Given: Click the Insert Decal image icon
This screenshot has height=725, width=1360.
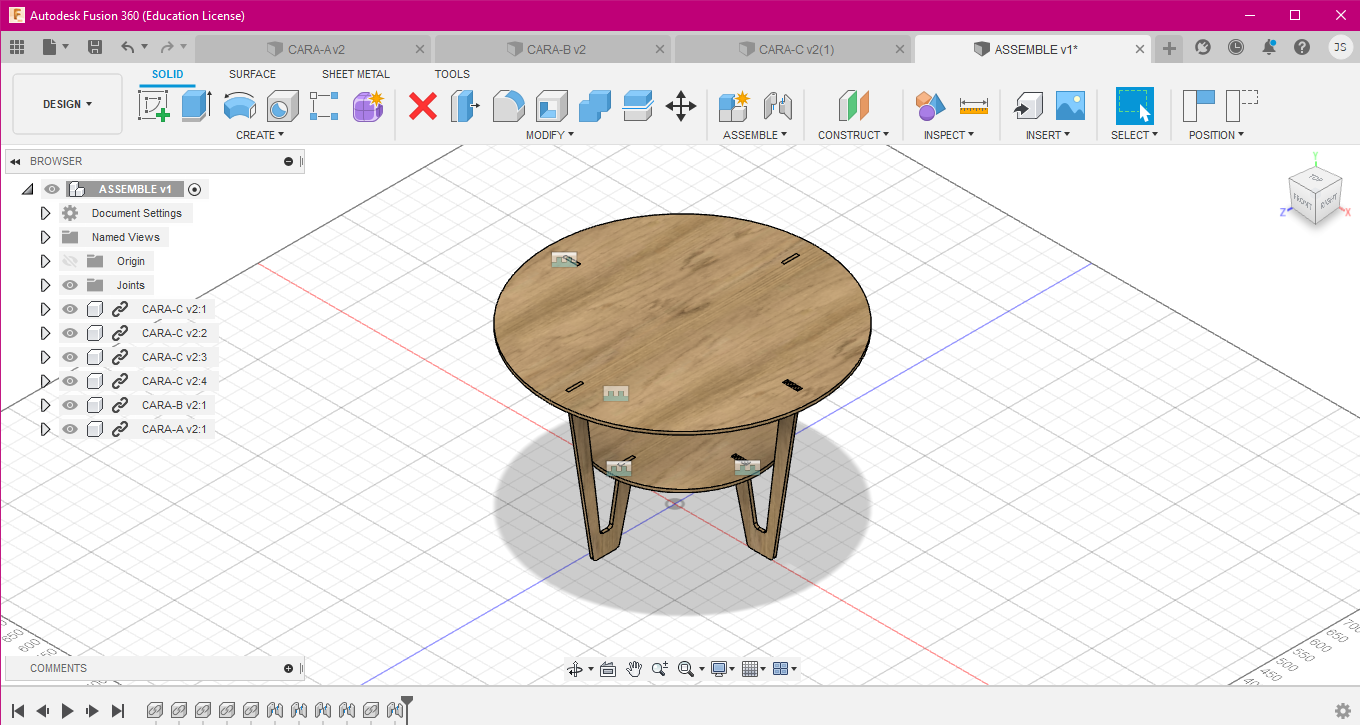Looking at the screenshot, I should (x=1070, y=105).
